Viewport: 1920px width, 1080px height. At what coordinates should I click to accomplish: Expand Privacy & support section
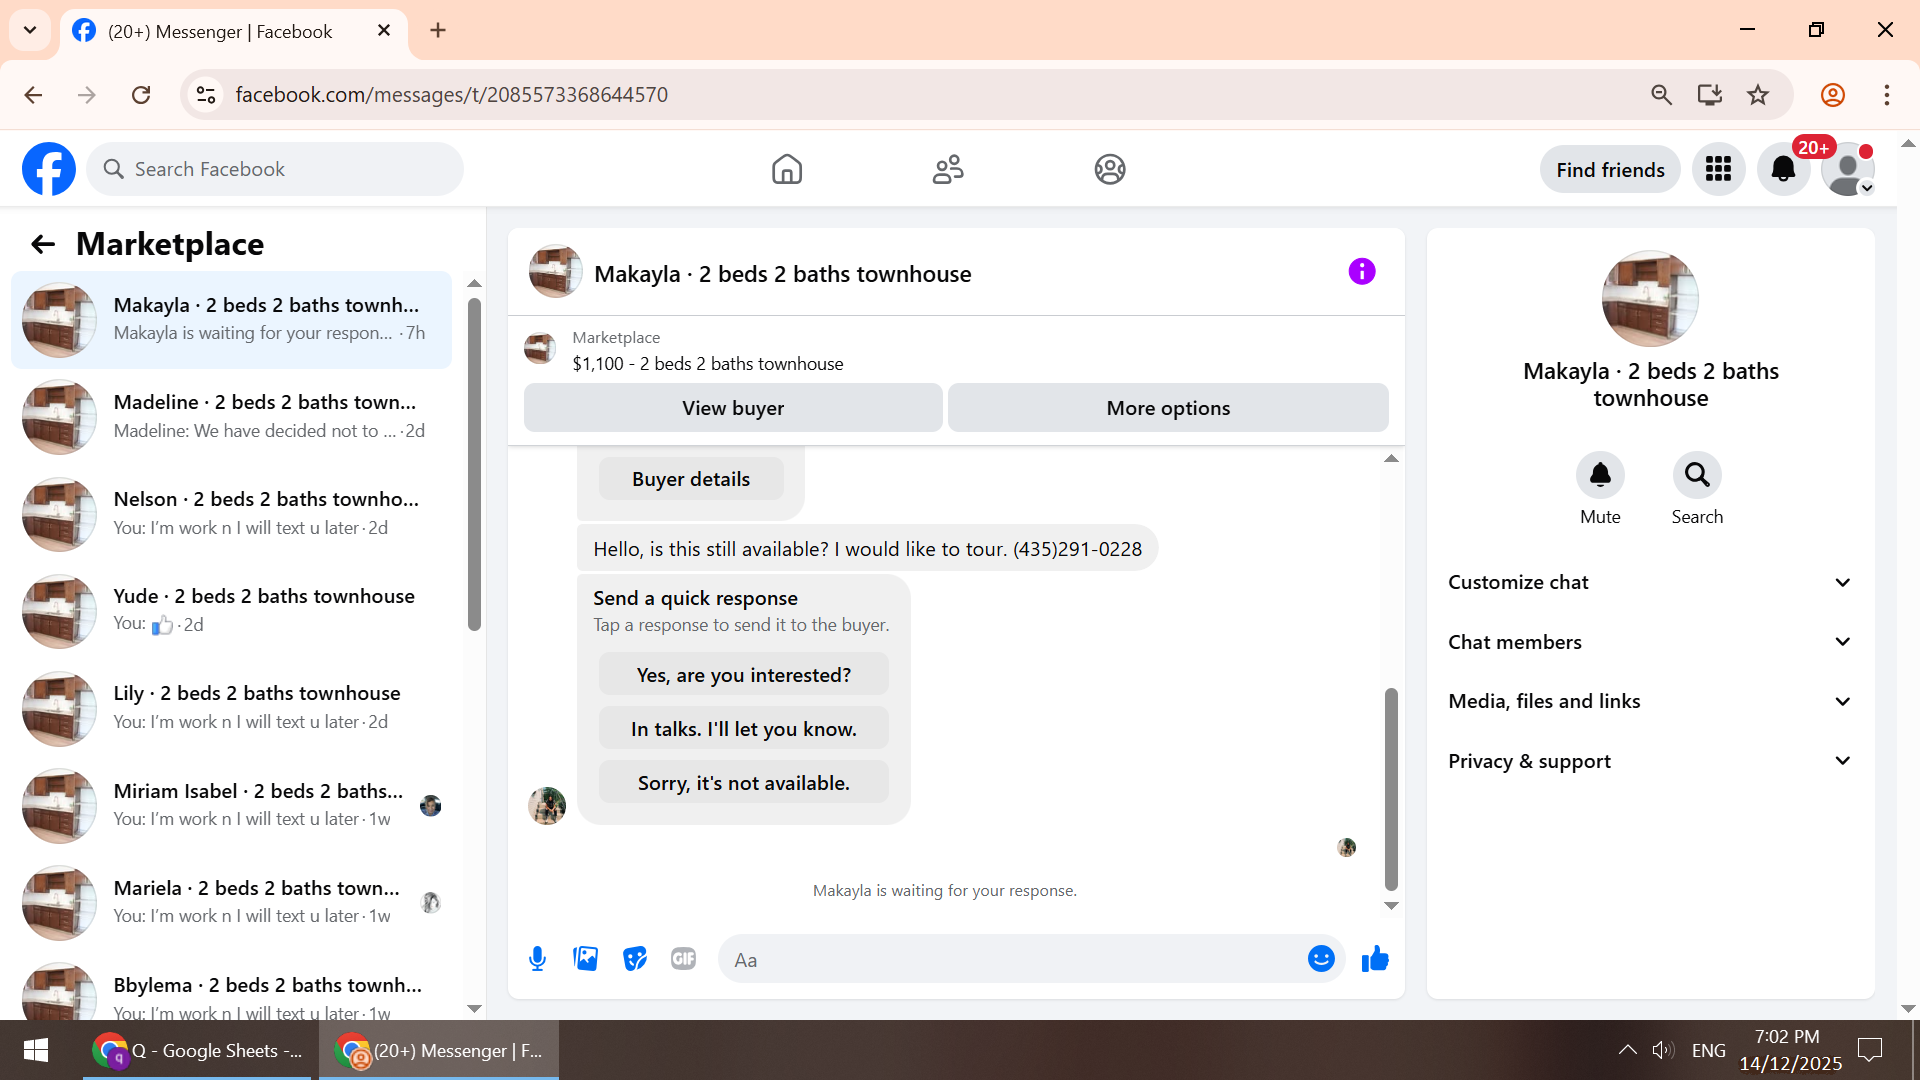(1650, 761)
